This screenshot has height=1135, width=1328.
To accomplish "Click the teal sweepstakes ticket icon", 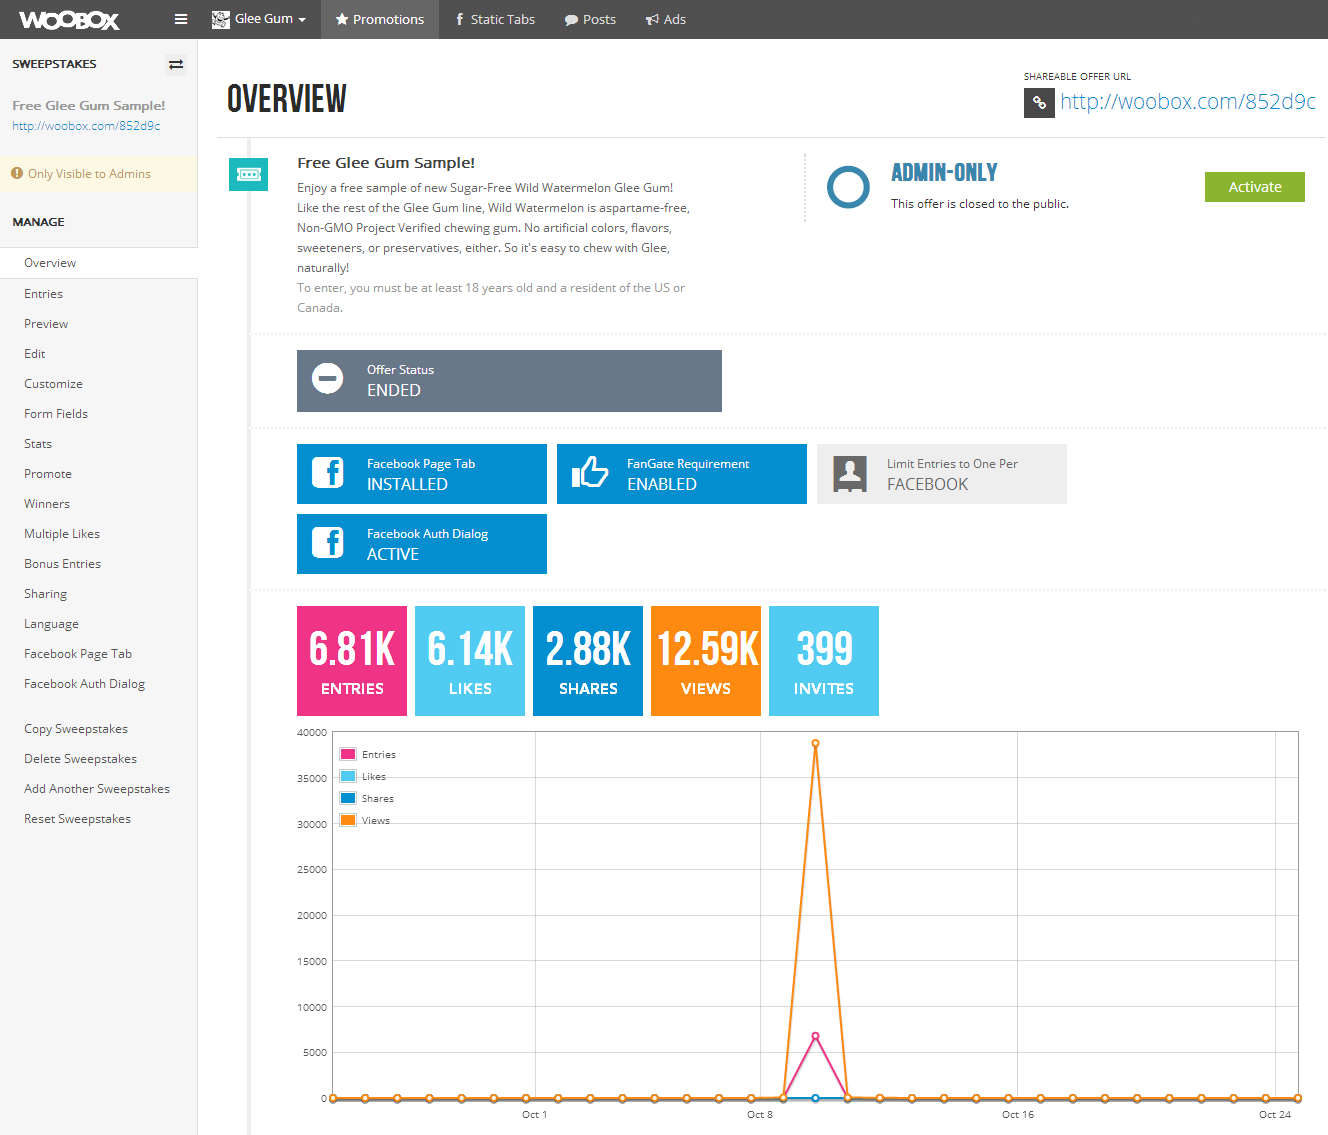I will click(248, 174).
